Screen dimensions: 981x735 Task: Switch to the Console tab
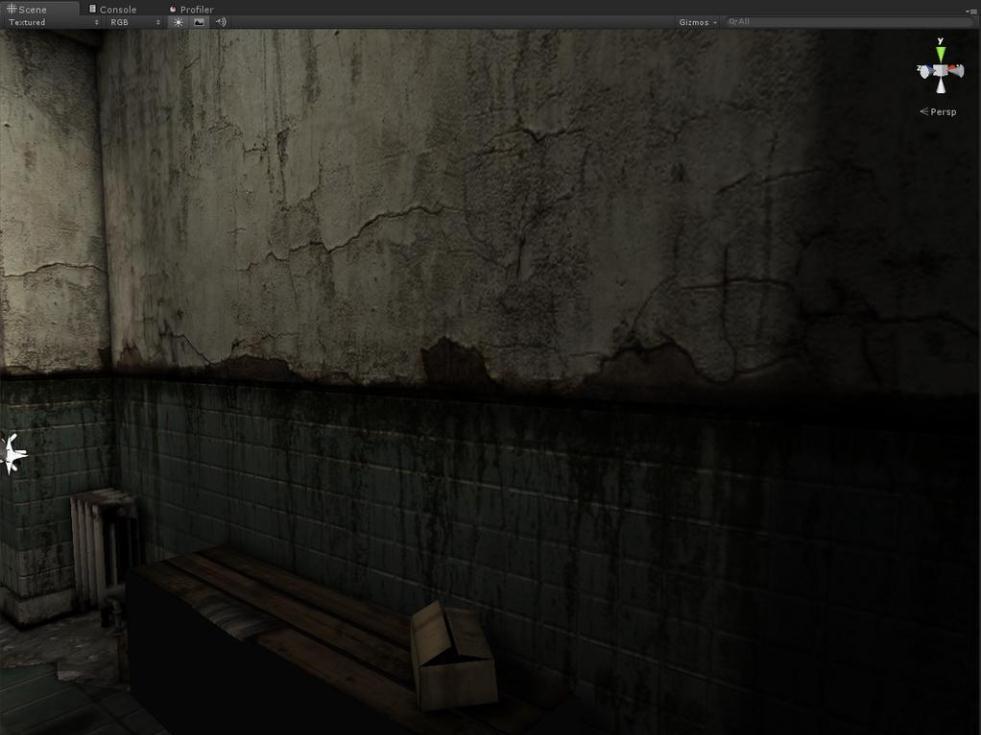click(113, 9)
